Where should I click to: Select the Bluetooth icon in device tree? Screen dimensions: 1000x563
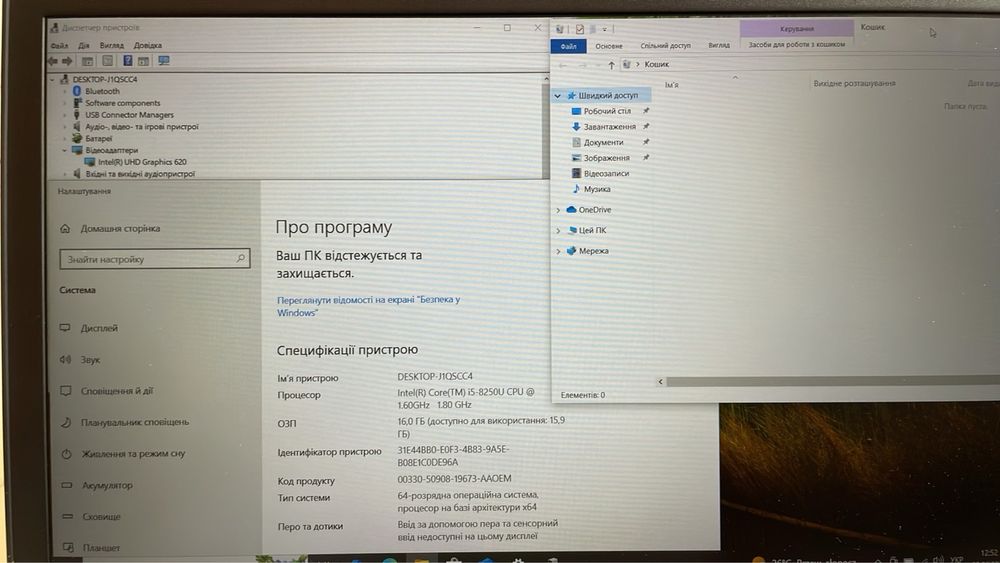point(77,91)
